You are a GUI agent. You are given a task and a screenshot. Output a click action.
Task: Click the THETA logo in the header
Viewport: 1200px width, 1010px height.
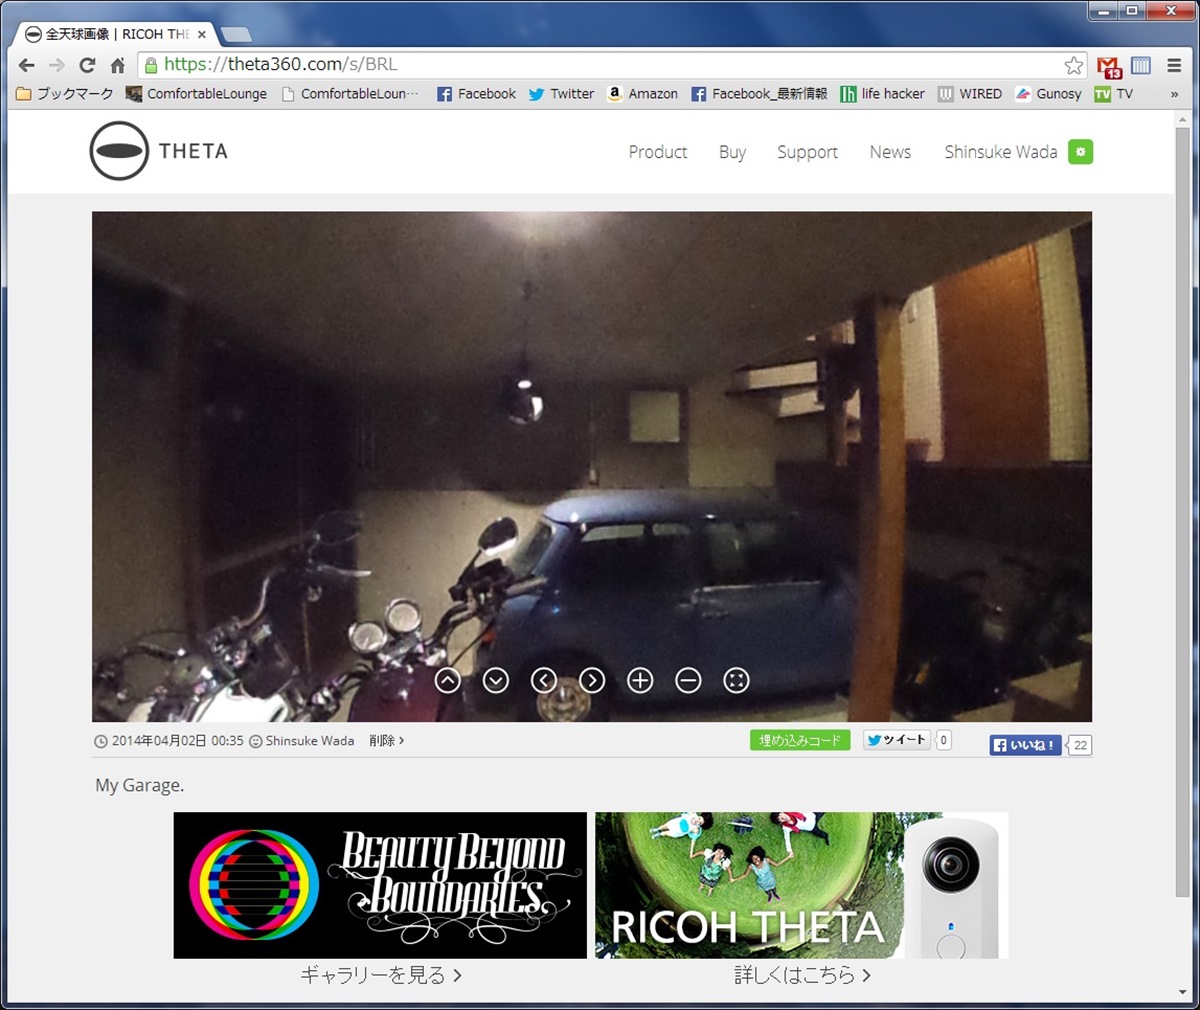coord(157,151)
